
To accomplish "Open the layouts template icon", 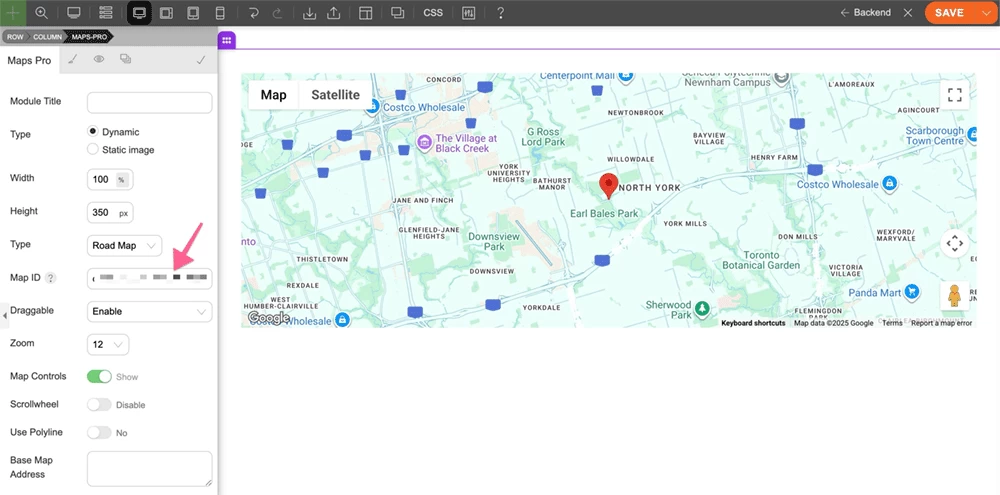I will (x=365, y=13).
